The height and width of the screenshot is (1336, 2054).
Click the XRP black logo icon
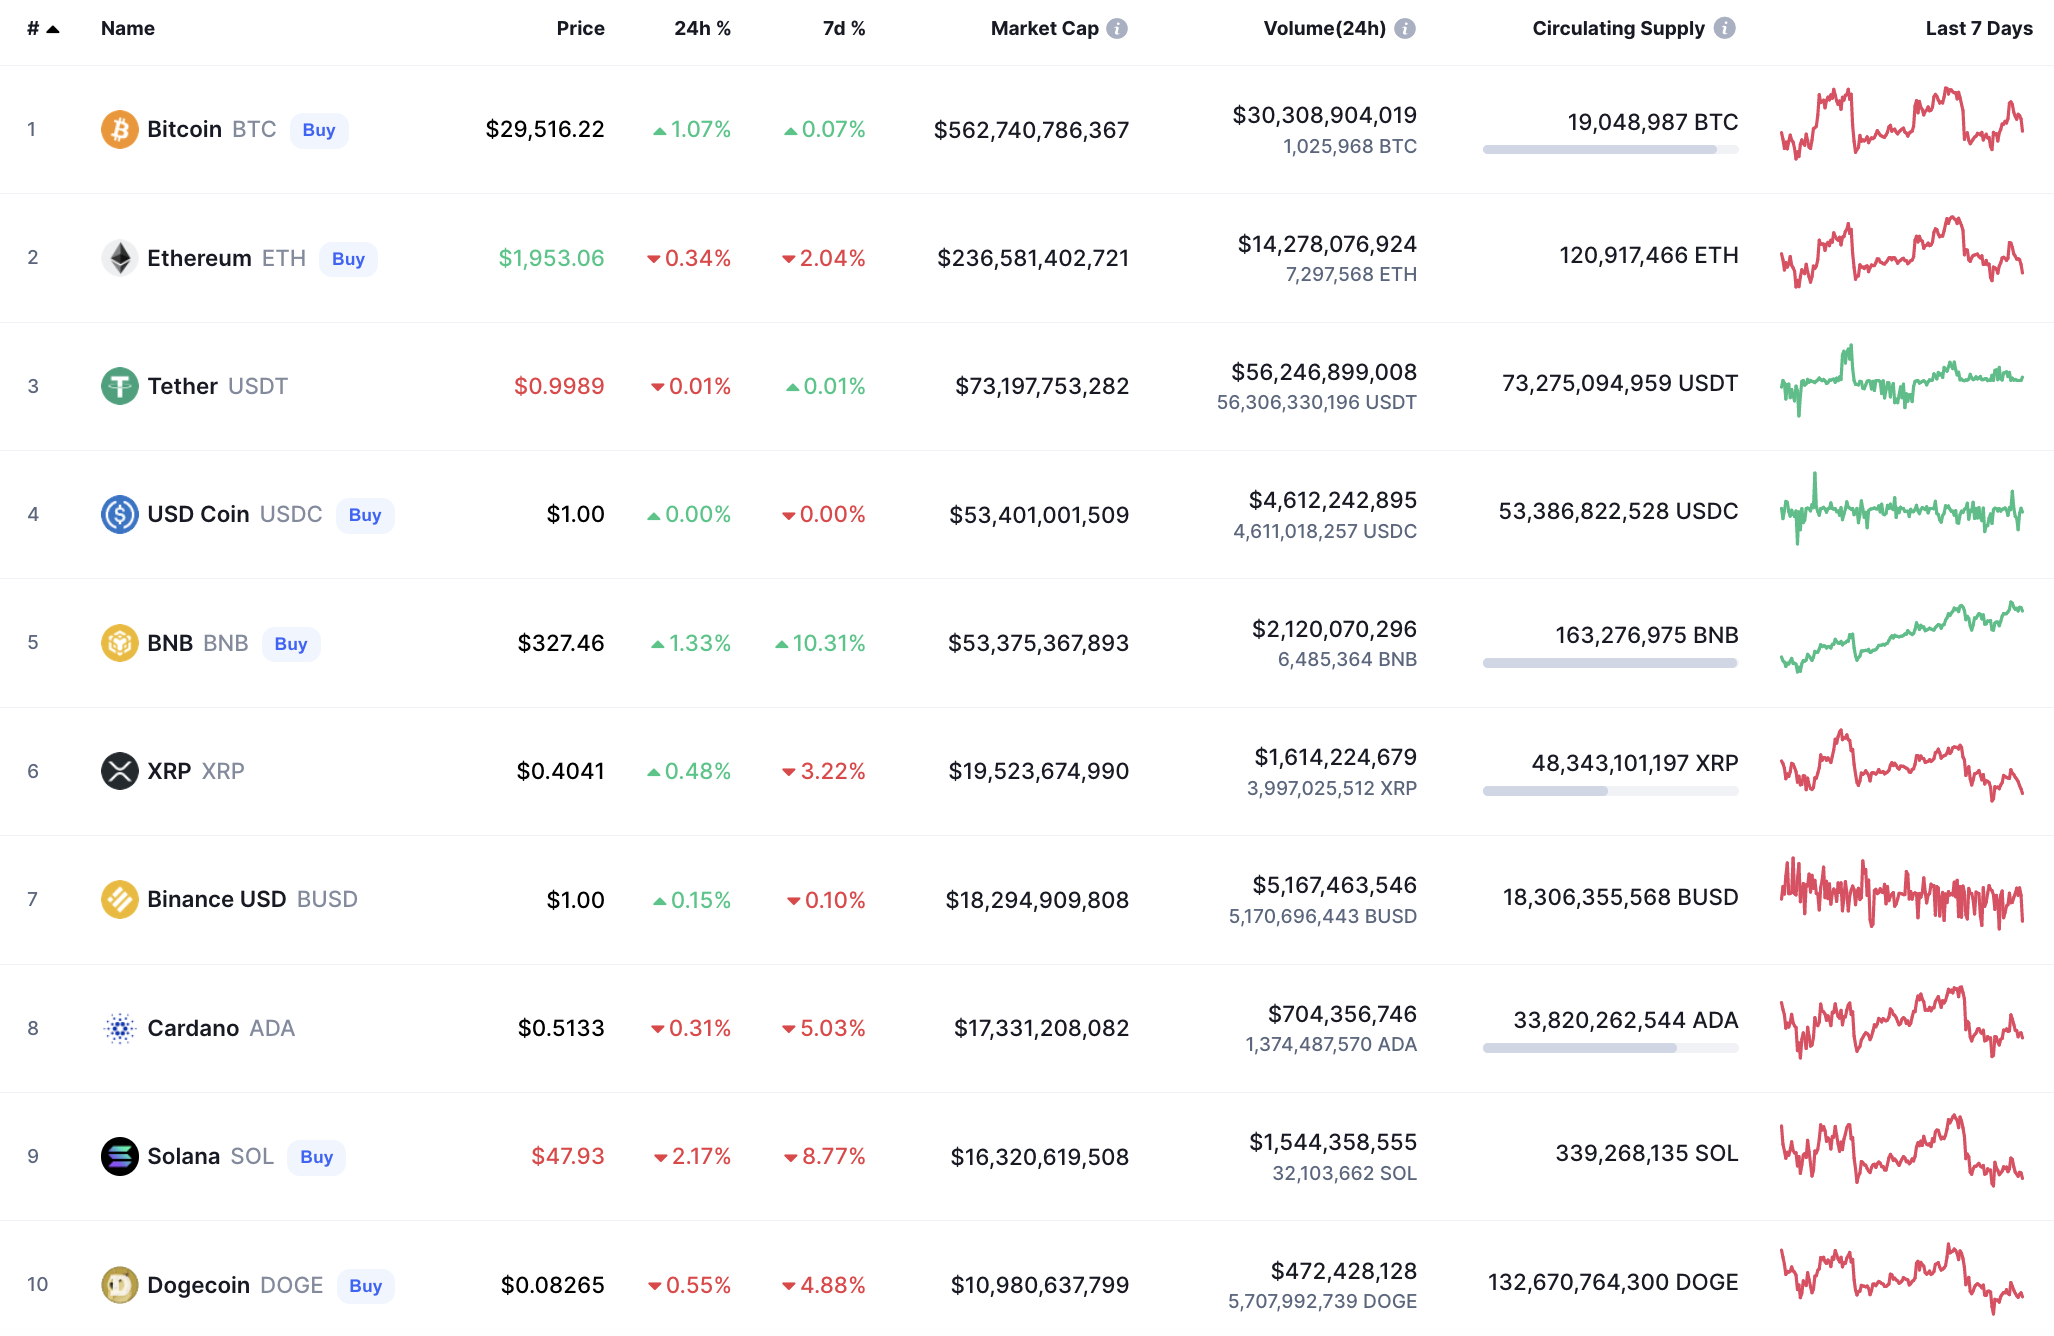click(119, 771)
